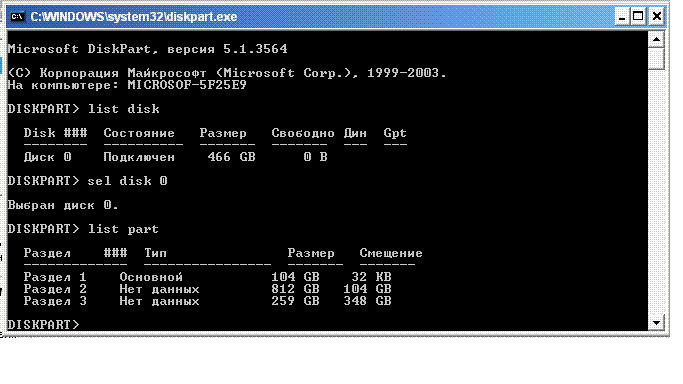This screenshot has height=384, width=683.
Task: Click the 'Microsoft DiskPart, версия 5.1.3564' line
Action: pos(148,49)
